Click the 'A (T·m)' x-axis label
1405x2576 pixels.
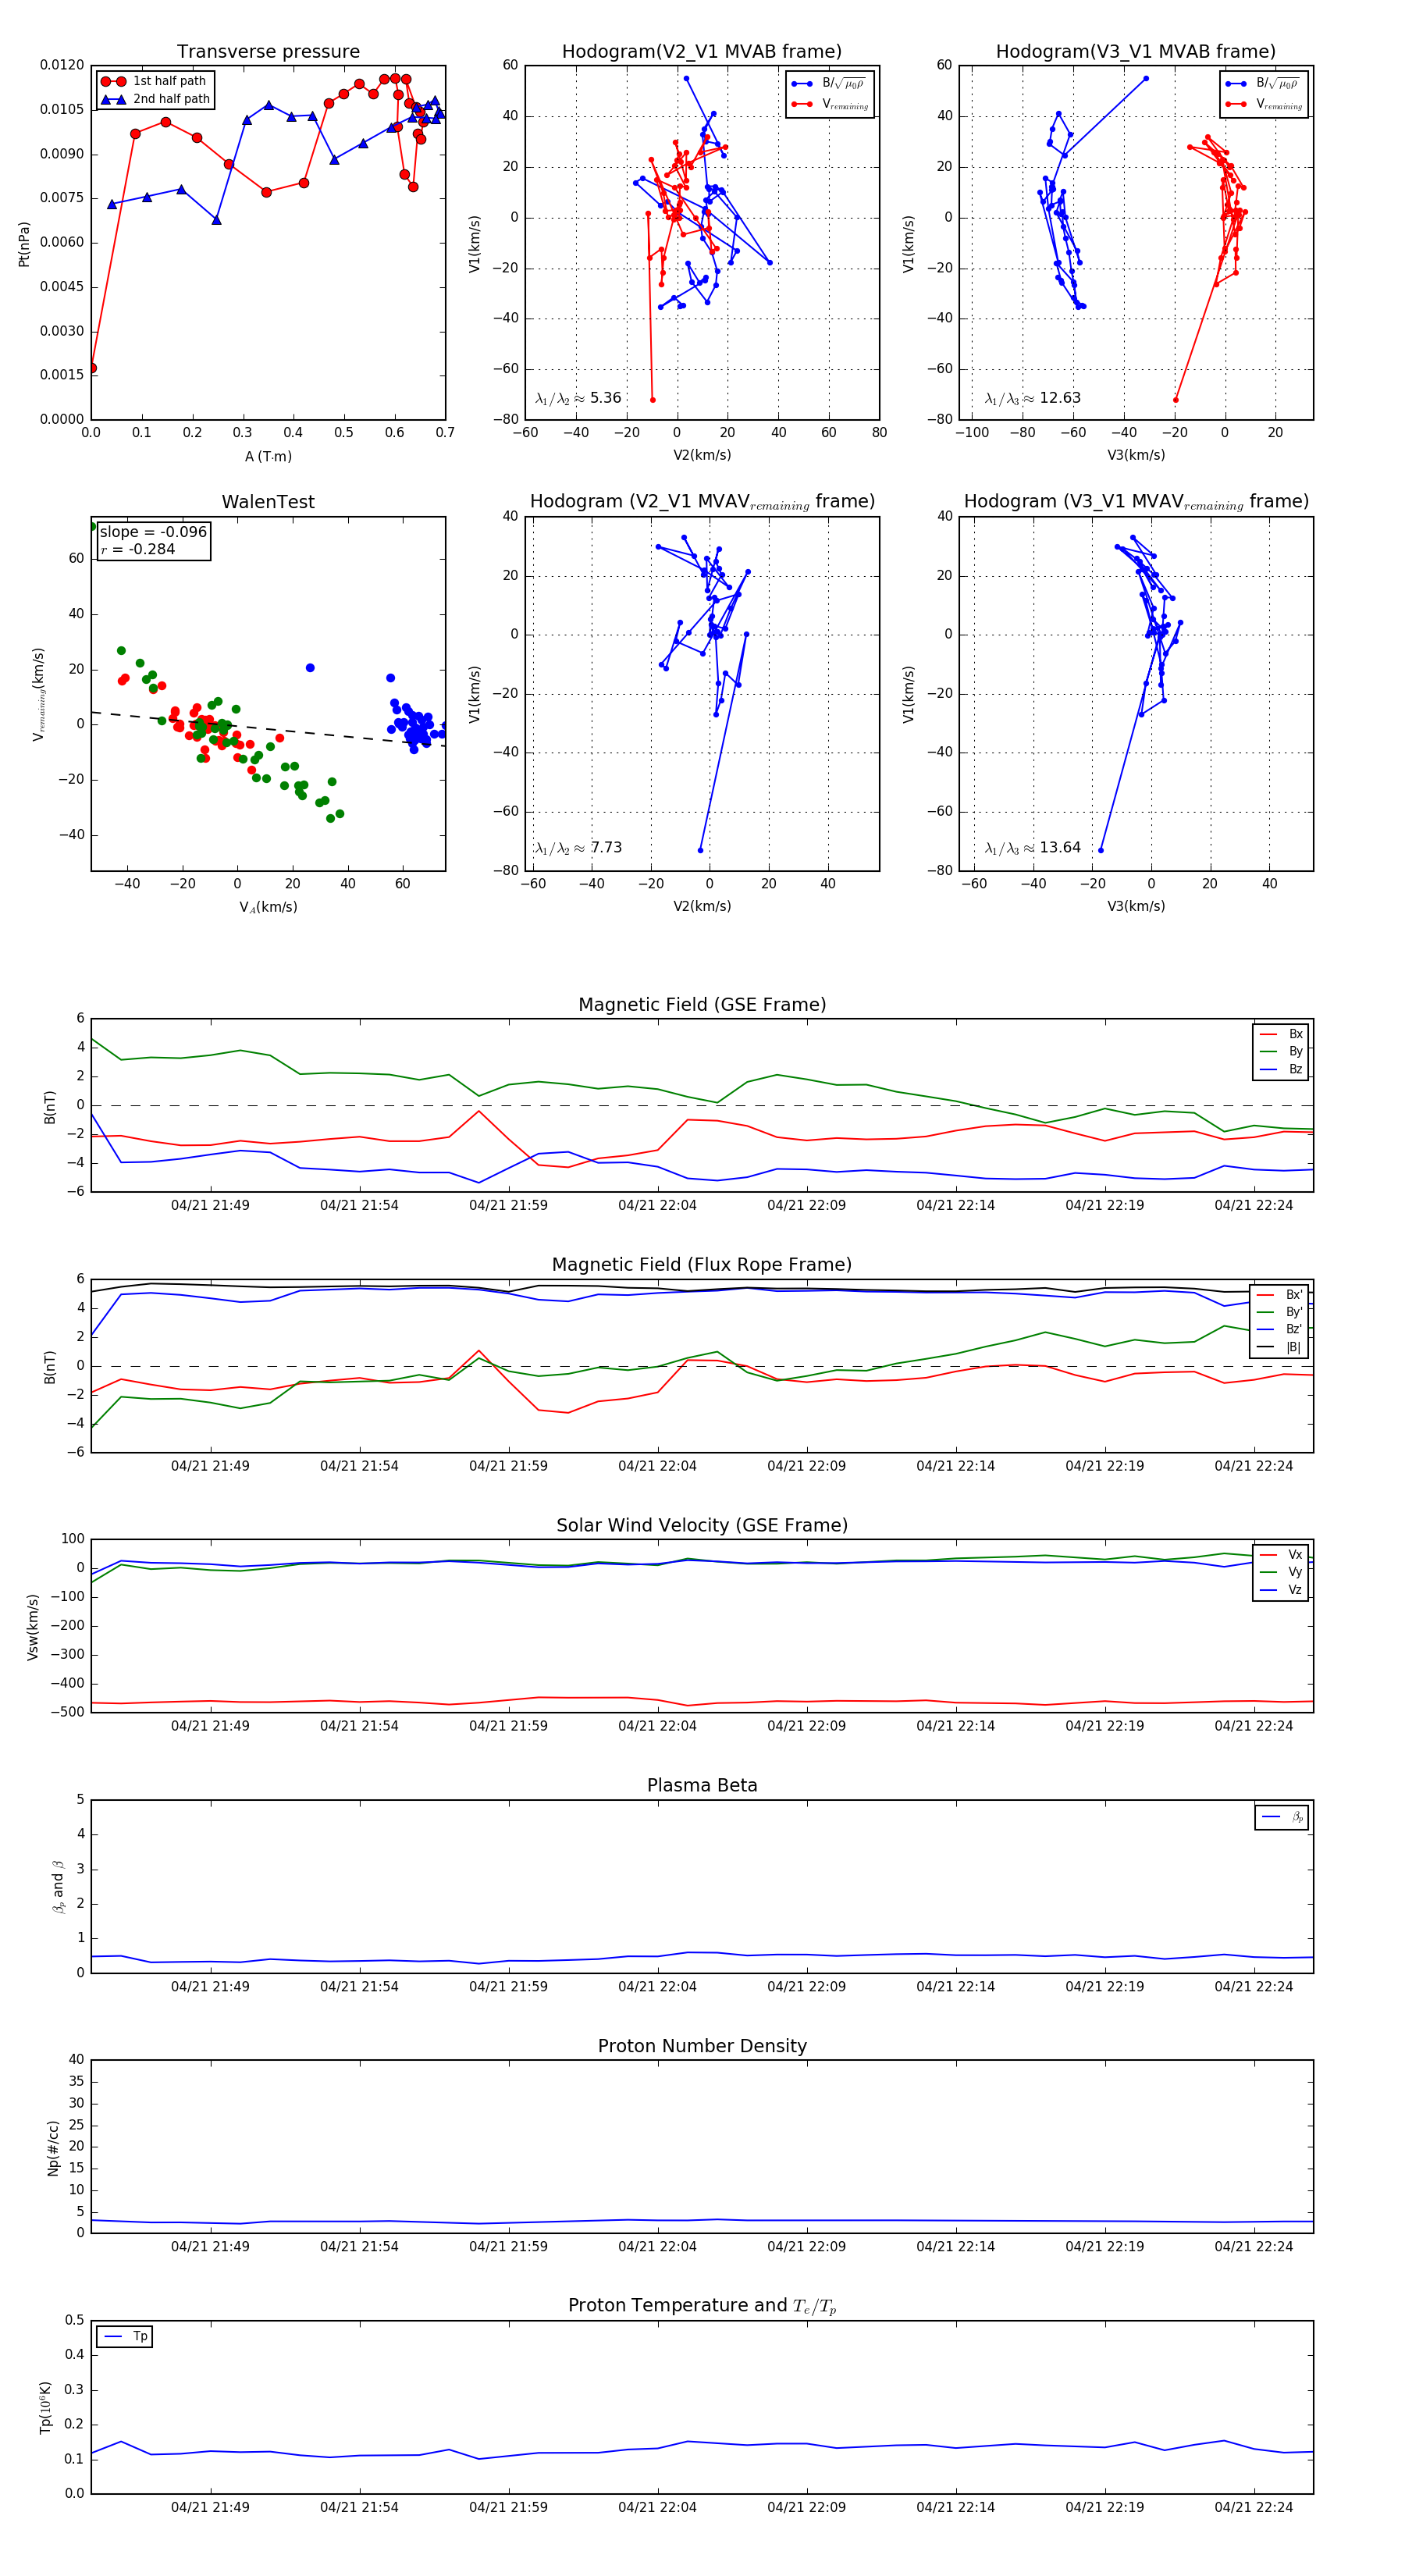[268, 456]
